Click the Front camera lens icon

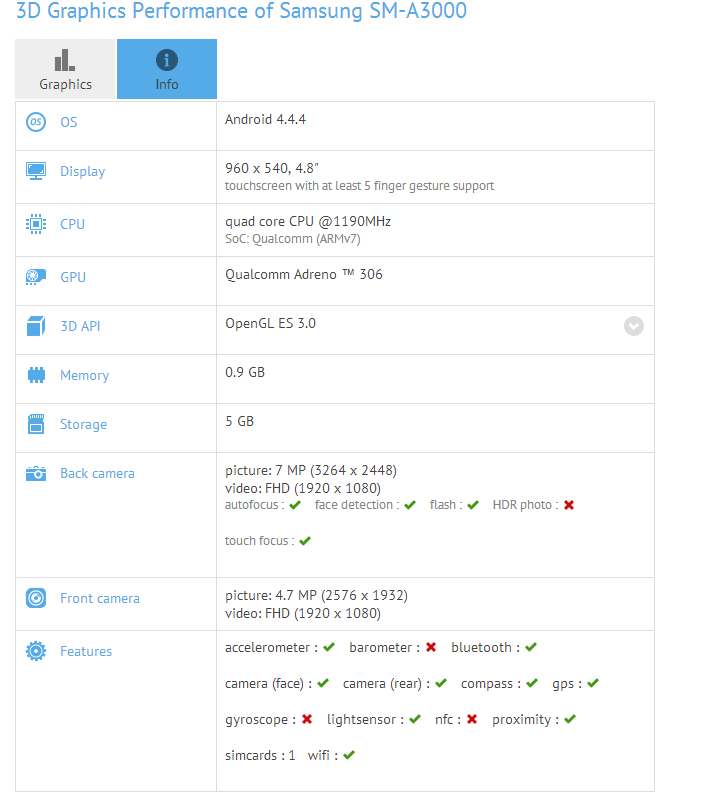coord(36,598)
